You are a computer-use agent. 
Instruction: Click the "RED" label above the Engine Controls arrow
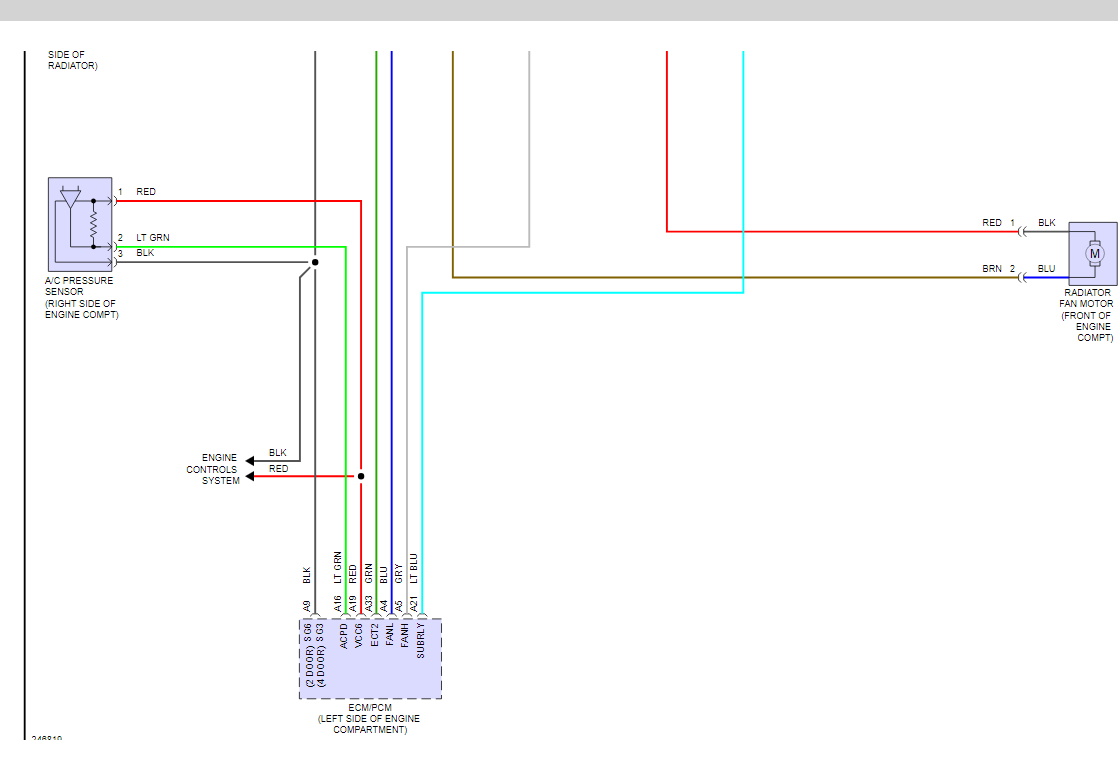point(279,469)
